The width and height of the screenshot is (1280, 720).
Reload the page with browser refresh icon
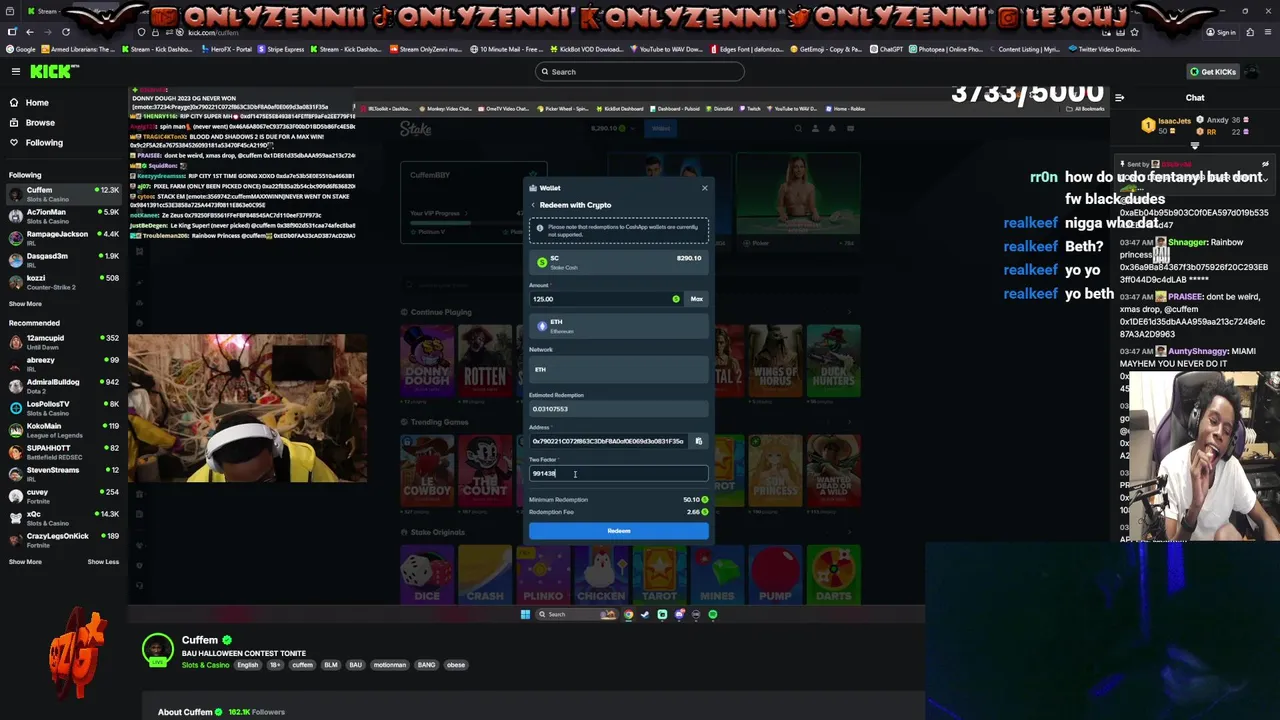pyautogui.click(x=66, y=32)
